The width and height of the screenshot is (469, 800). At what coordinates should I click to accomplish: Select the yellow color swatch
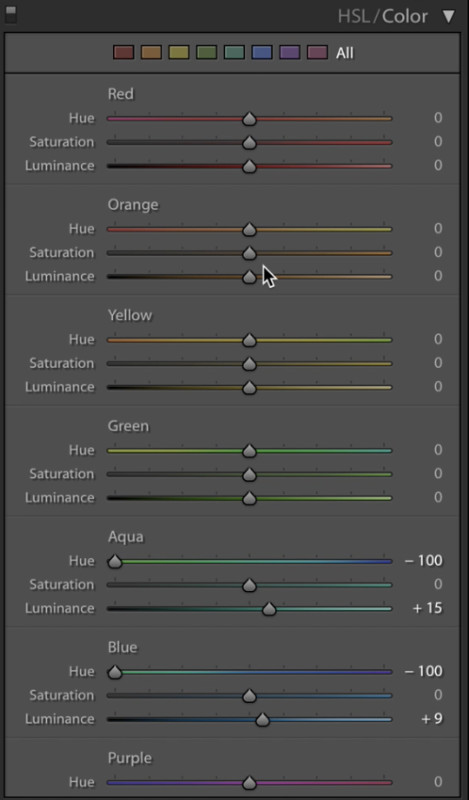(x=179, y=53)
